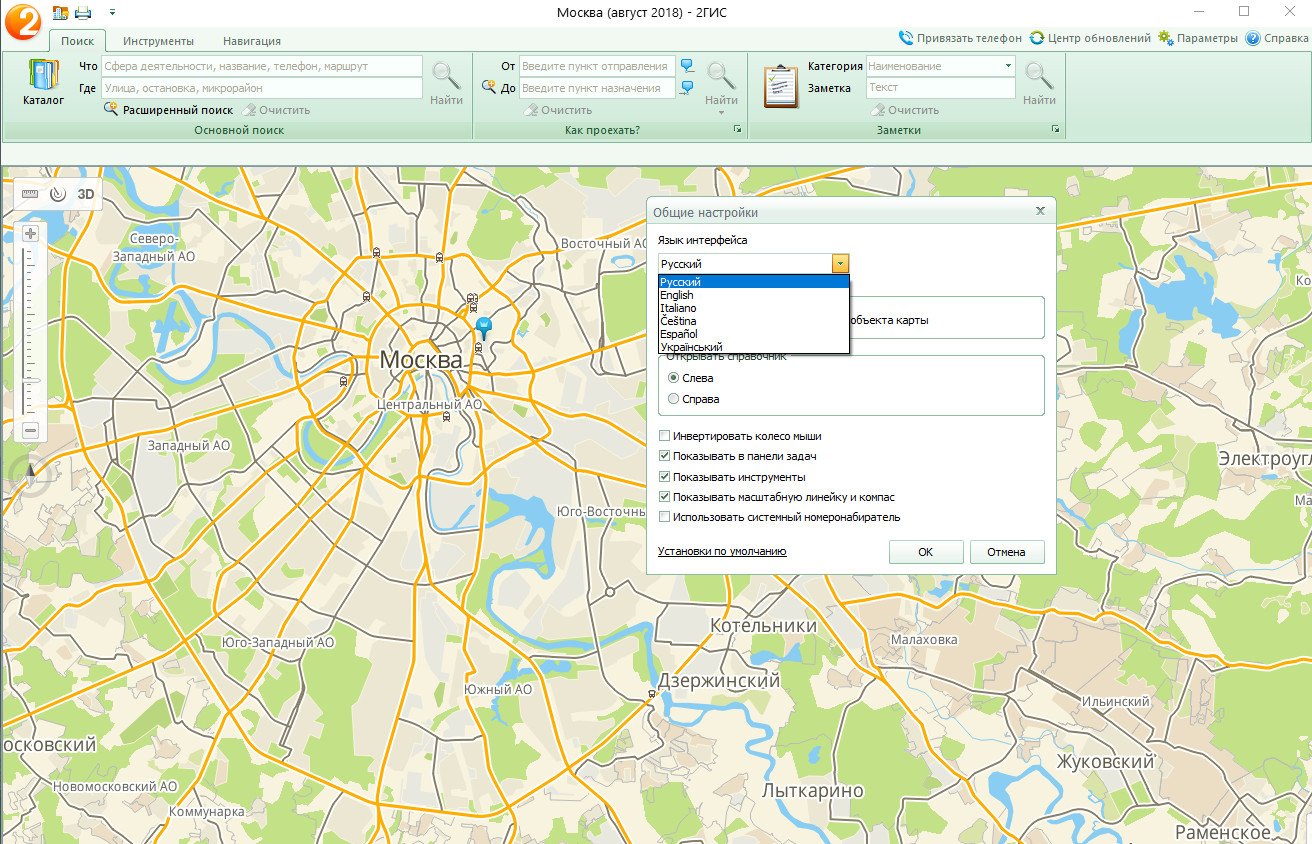
Task: Switch to the Инструменты ribbon tab
Action: coord(158,41)
